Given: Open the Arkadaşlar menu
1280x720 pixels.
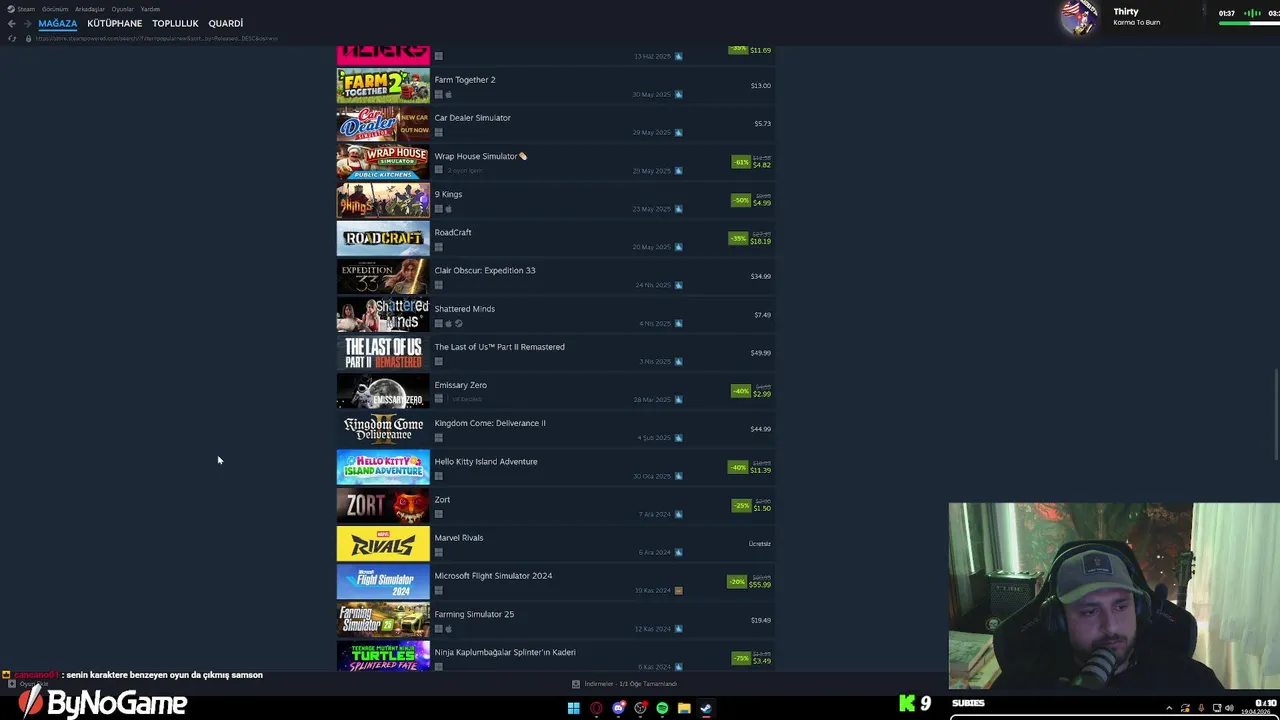Looking at the screenshot, I should (90, 9).
